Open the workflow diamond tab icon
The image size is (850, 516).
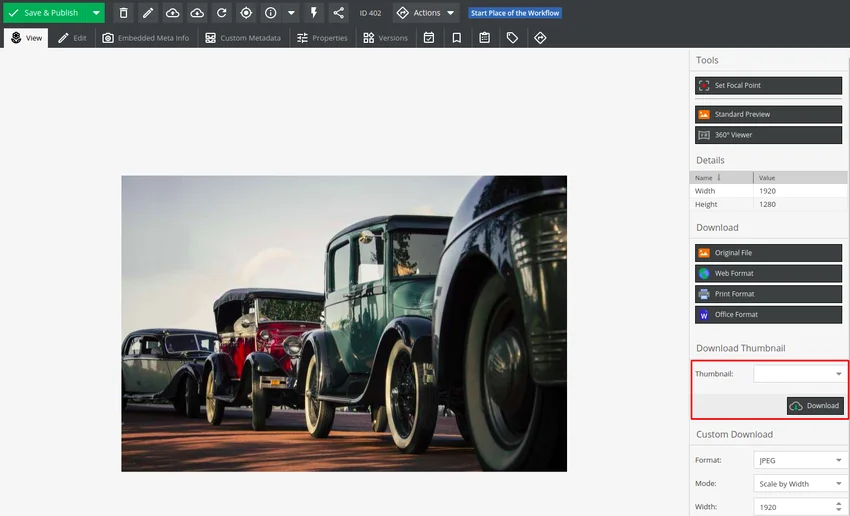(540, 38)
